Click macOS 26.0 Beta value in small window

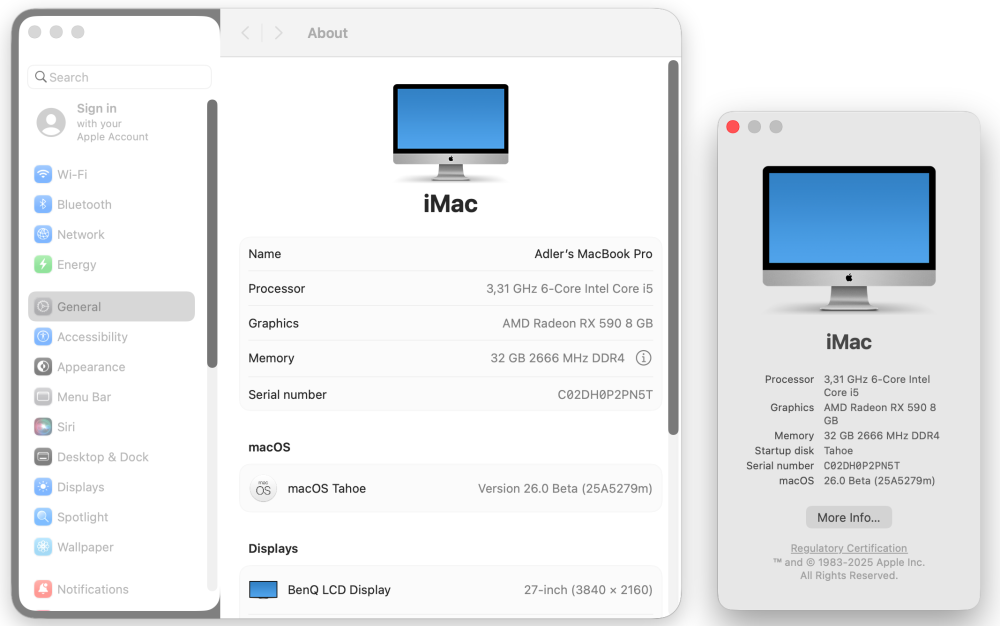point(879,481)
